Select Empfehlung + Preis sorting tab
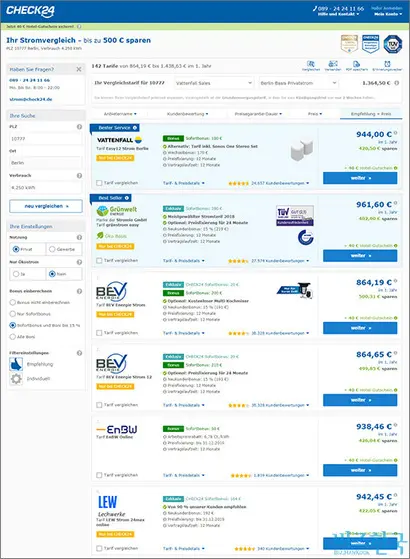The width and height of the screenshot is (410, 559). coord(371,114)
